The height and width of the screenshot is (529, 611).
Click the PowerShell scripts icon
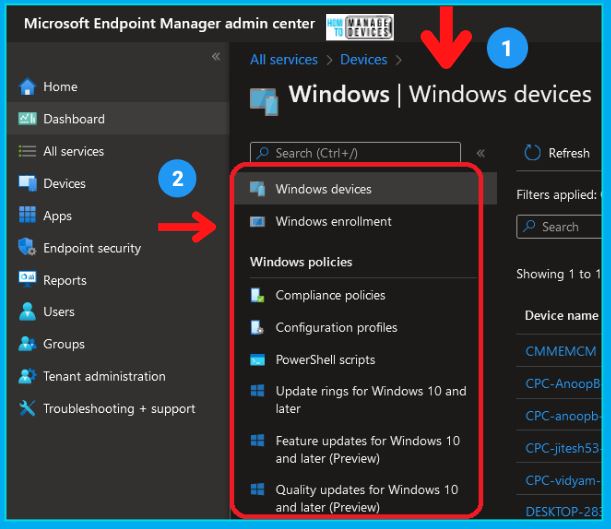258,360
